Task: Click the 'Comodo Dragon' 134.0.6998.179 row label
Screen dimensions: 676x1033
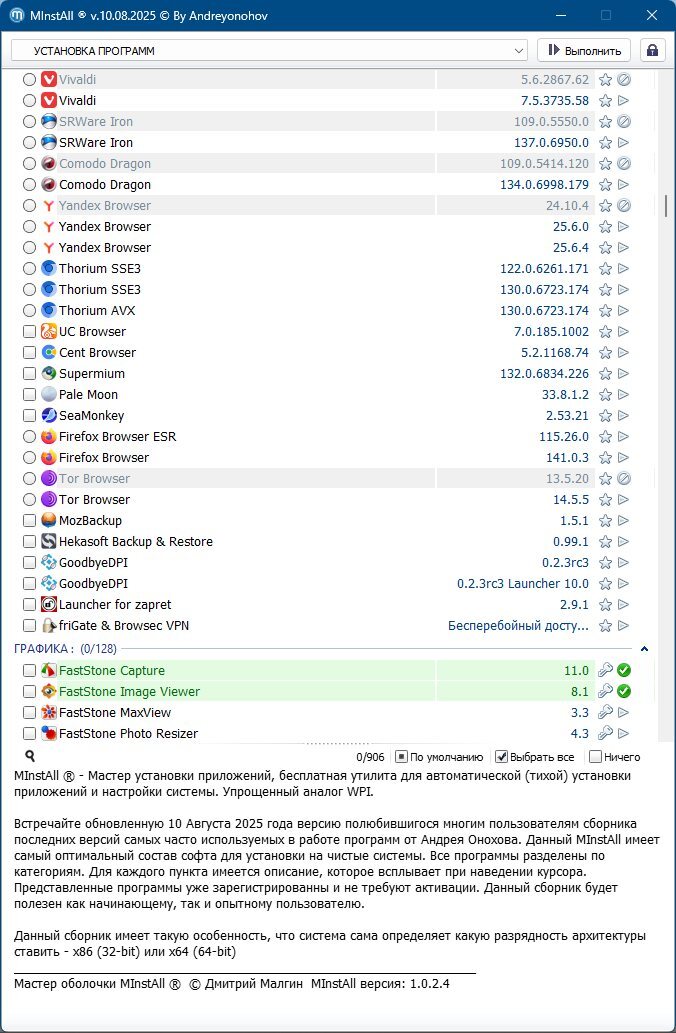Action: pos(105,184)
